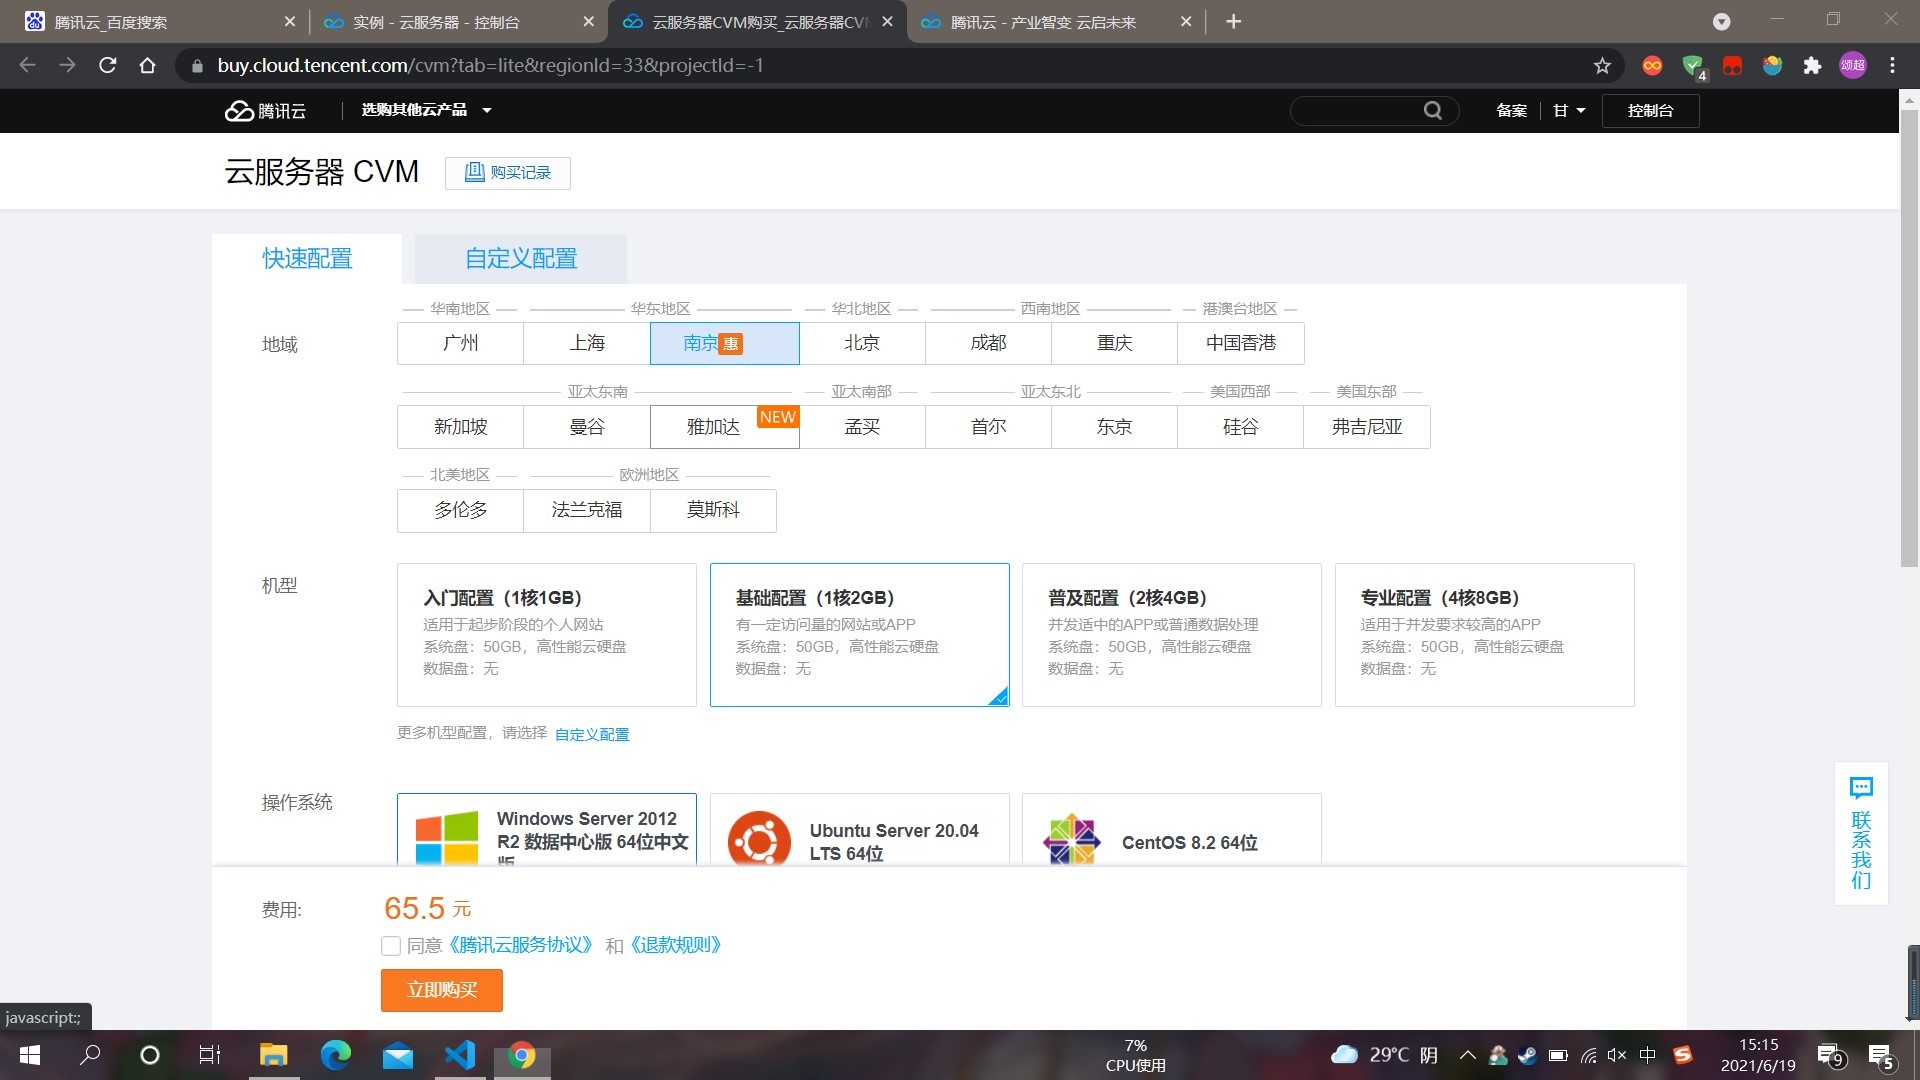Click 立即购买 button
This screenshot has width=1920, height=1080.
click(x=442, y=990)
